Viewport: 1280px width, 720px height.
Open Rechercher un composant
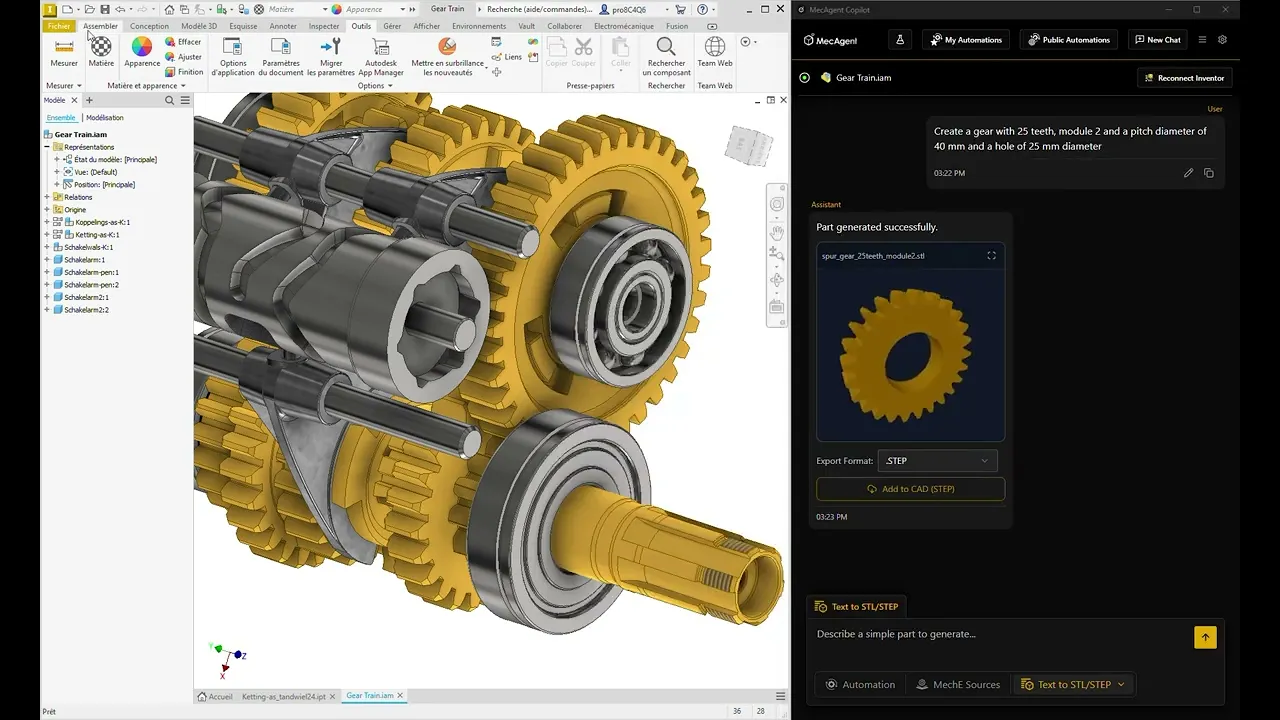666,57
